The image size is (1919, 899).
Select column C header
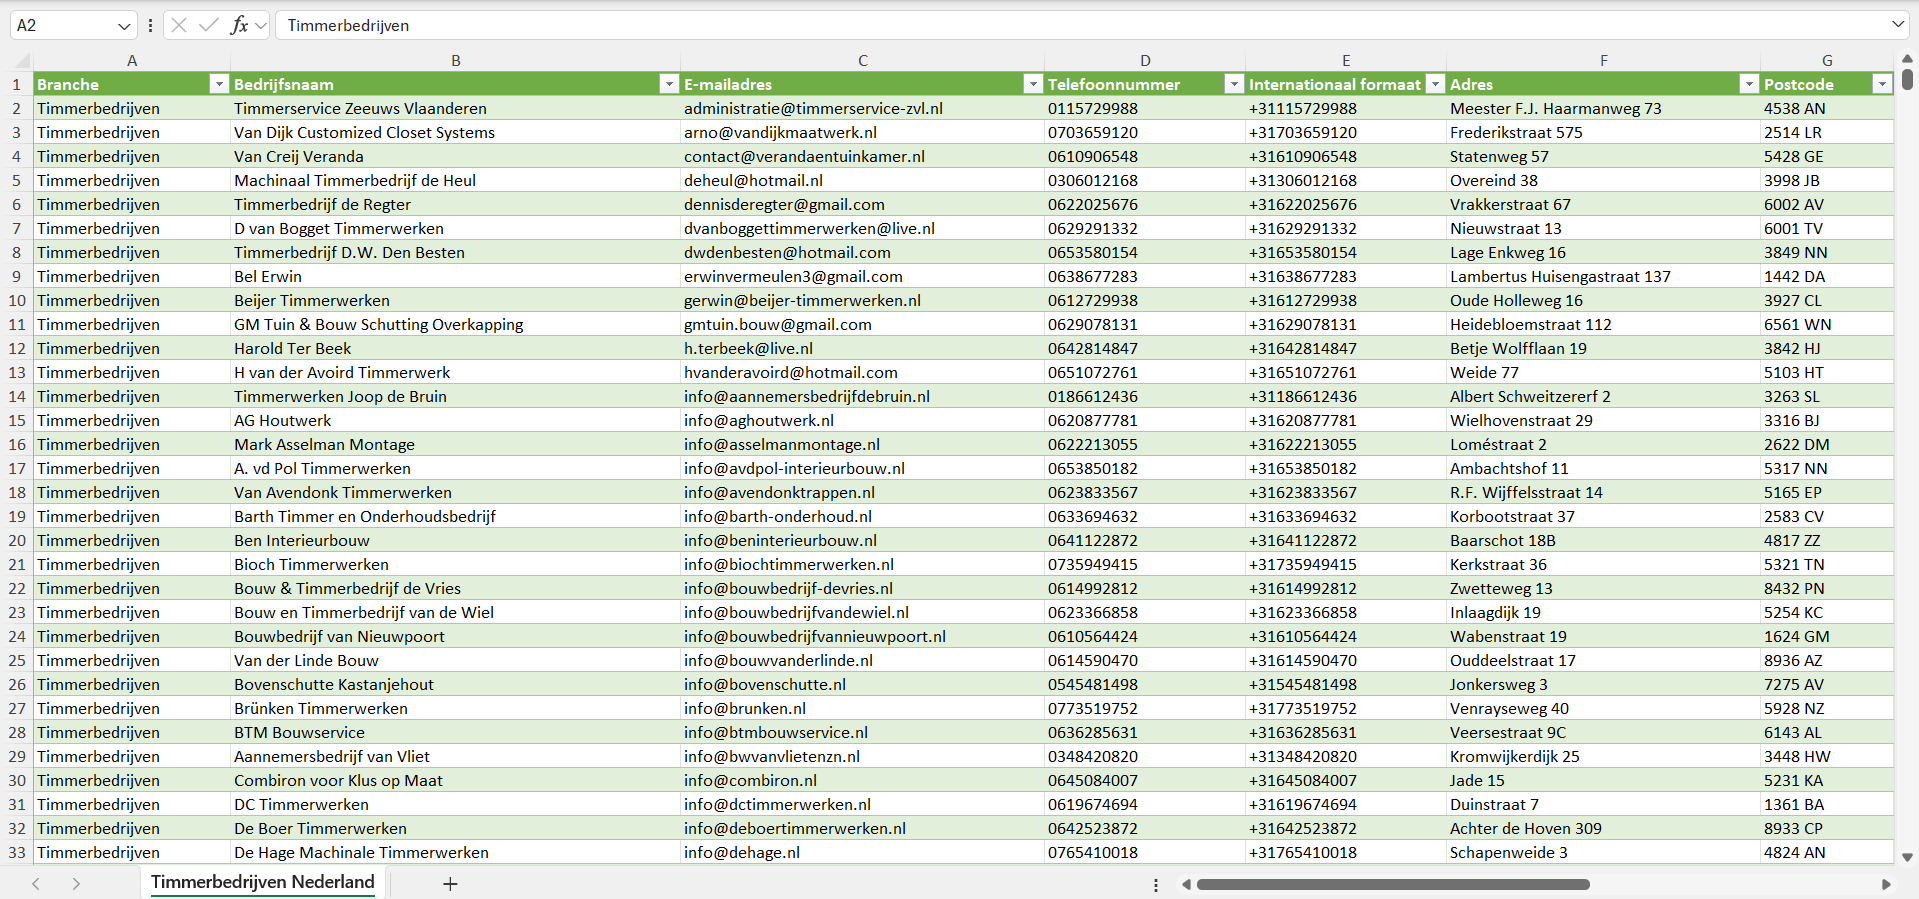[x=862, y=61]
